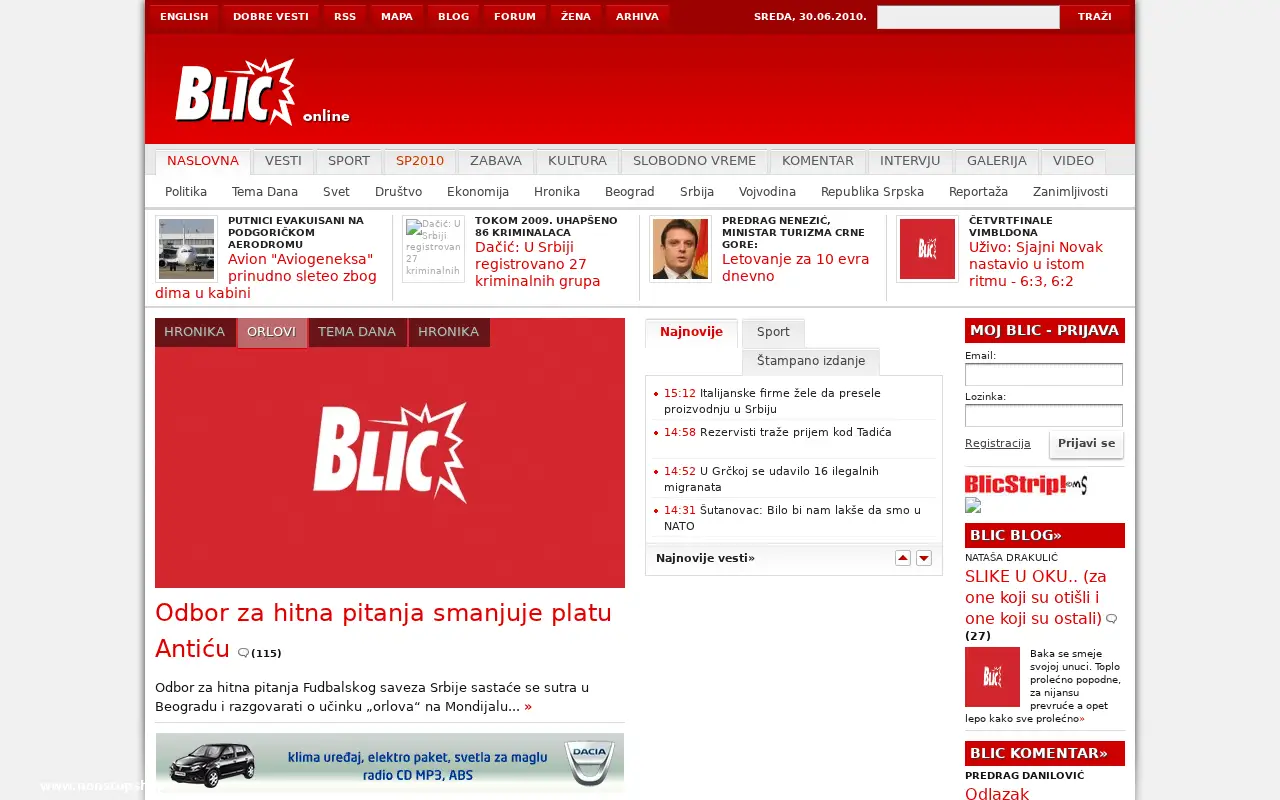Open the Zanimljivosti subsection link
The height and width of the screenshot is (800, 1280).
1070,192
